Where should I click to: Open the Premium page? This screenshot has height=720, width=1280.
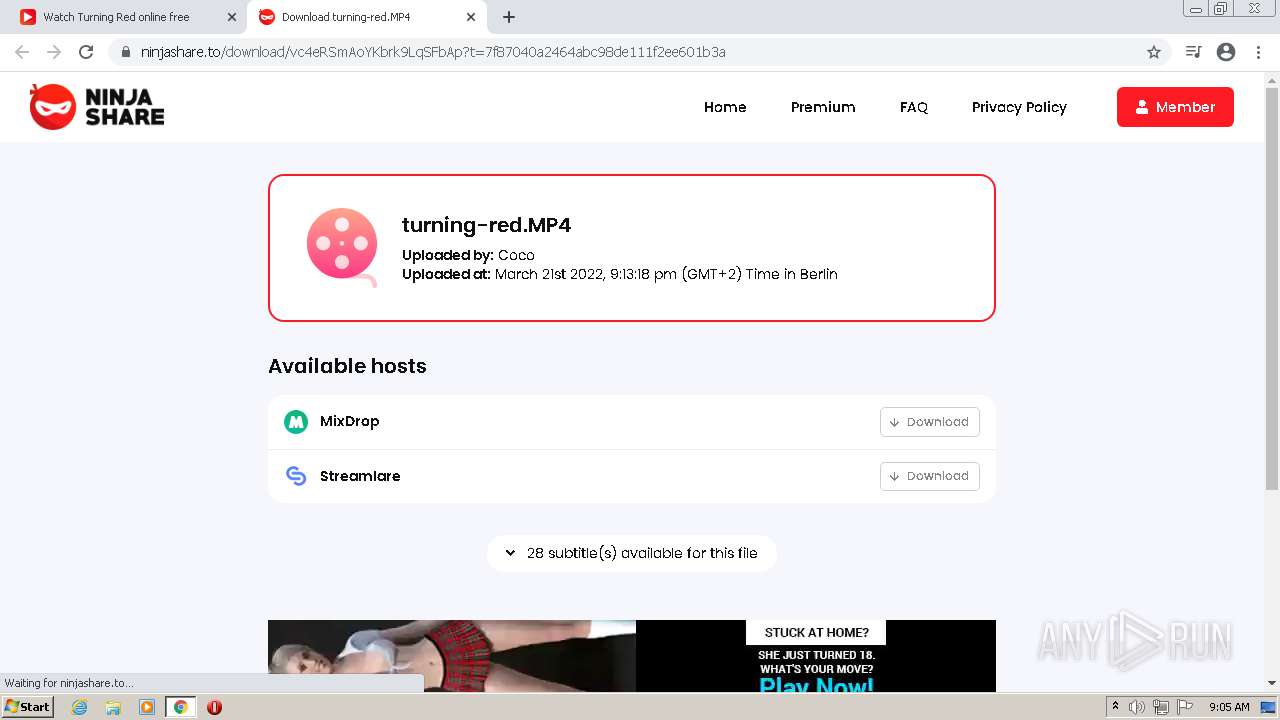tap(823, 107)
